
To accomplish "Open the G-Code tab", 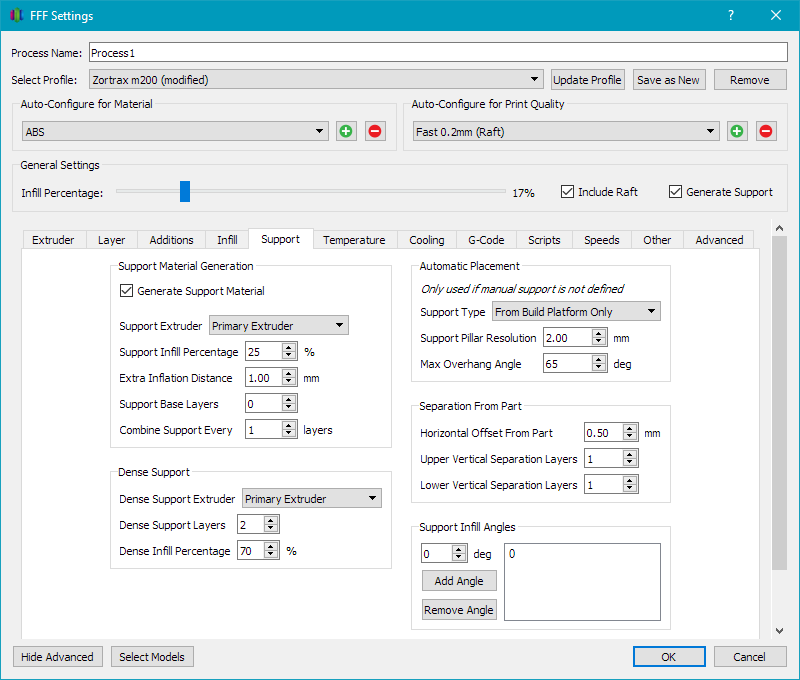I will [x=486, y=240].
